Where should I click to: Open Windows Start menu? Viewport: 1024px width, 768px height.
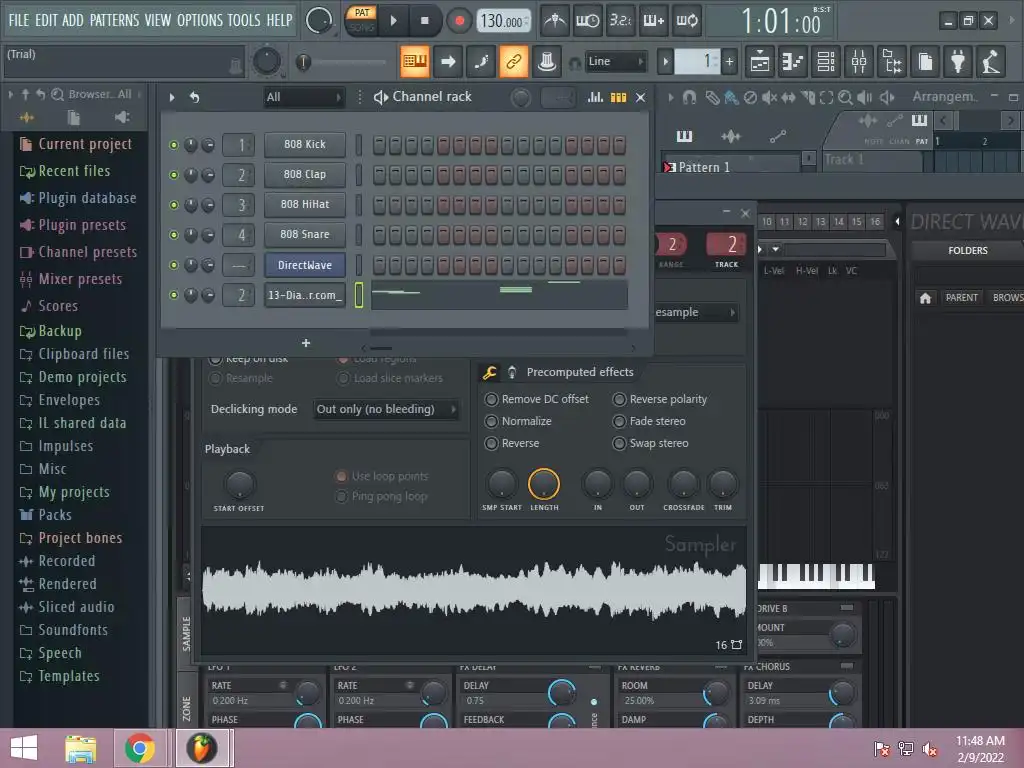[x=24, y=748]
